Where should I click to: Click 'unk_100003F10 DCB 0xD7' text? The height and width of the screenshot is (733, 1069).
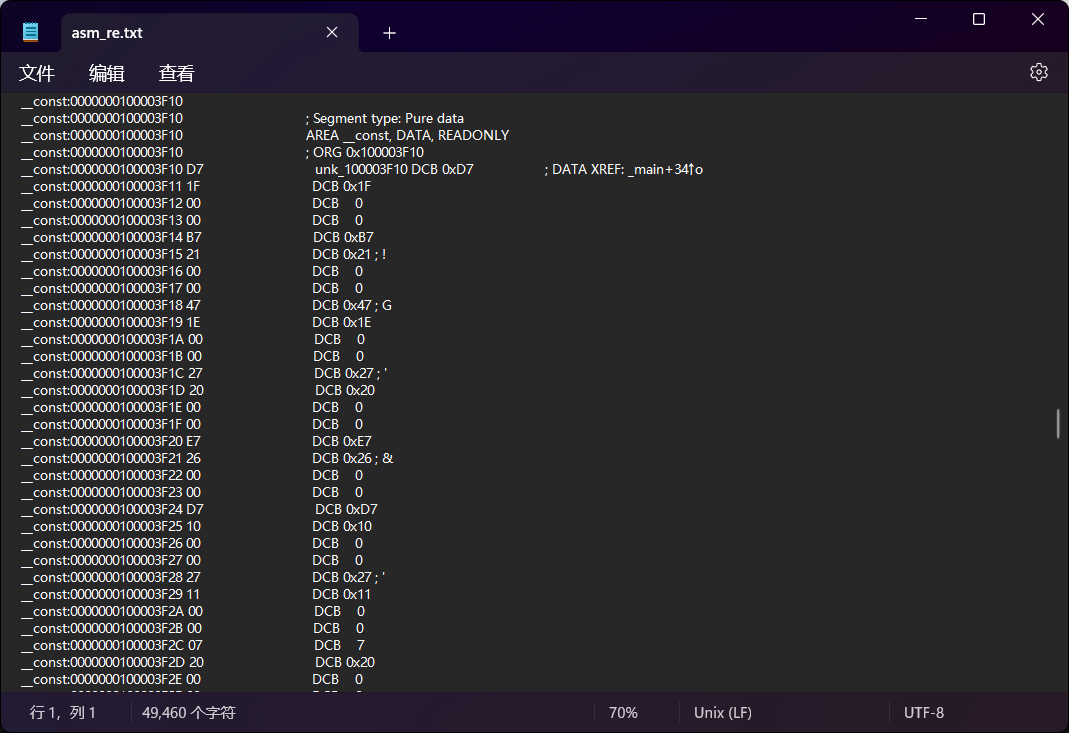tap(394, 169)
